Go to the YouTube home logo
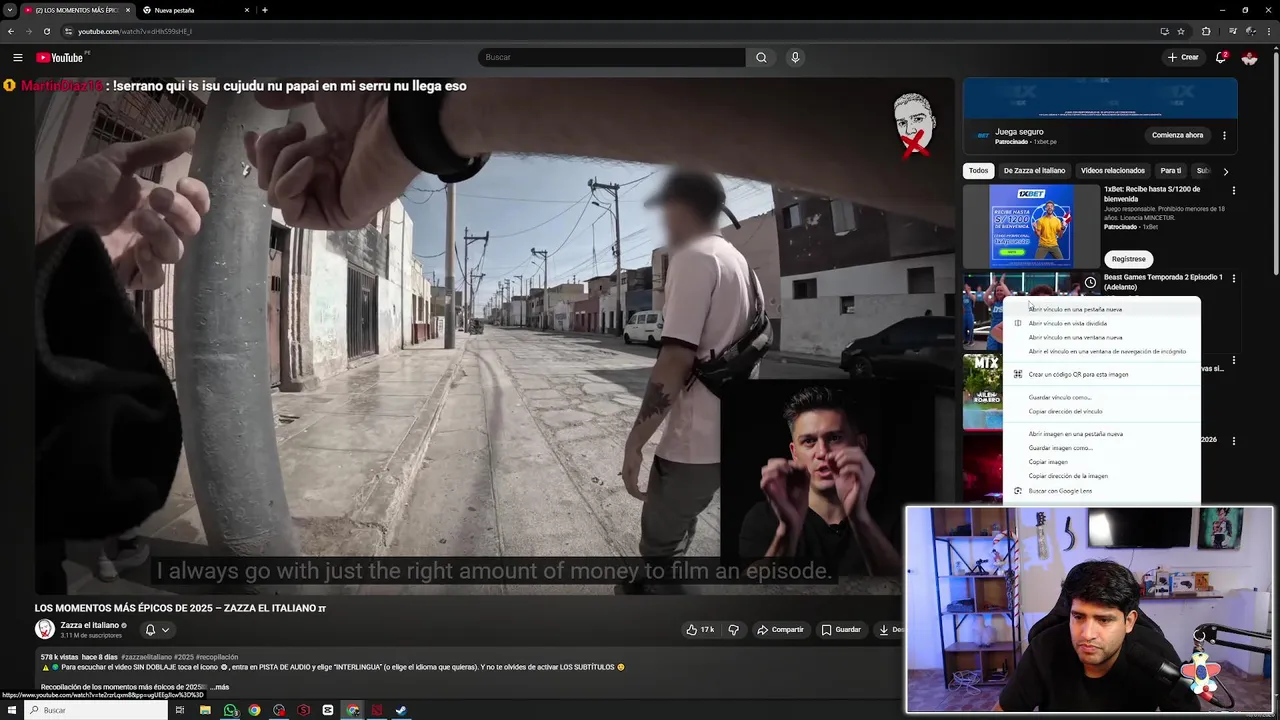The width and height of the screenshot is (1280, 720). [62, 57]
